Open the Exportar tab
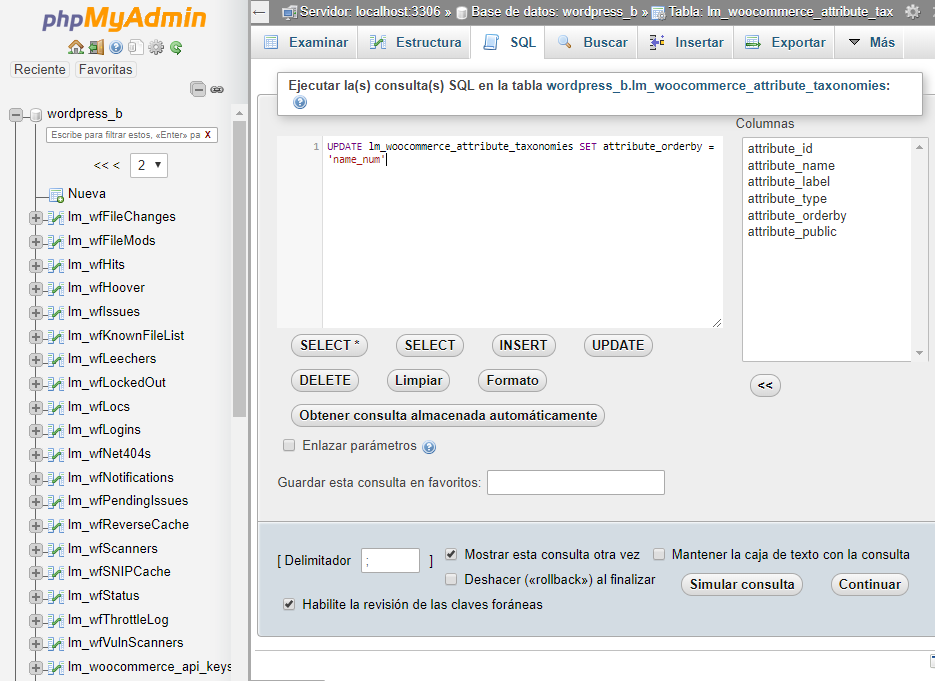 click(x=784, y=42)
